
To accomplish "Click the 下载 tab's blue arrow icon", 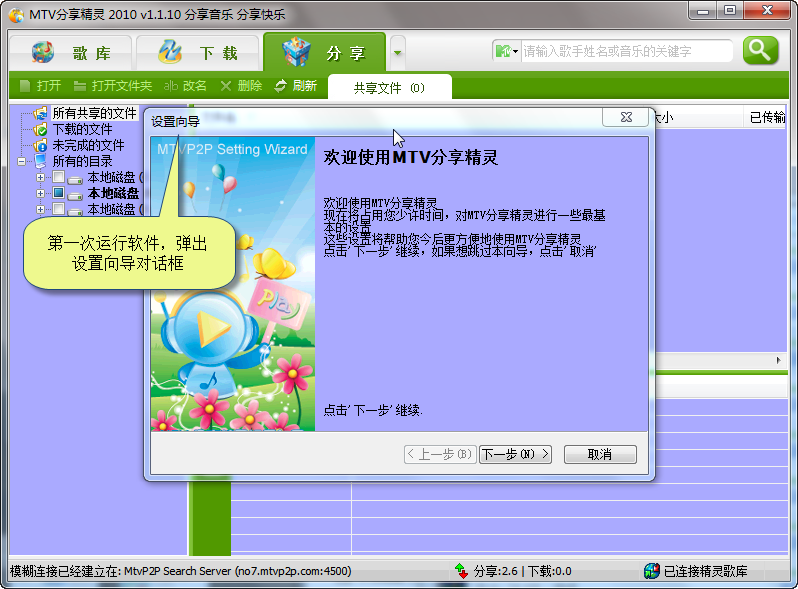I will pos(169,51).
